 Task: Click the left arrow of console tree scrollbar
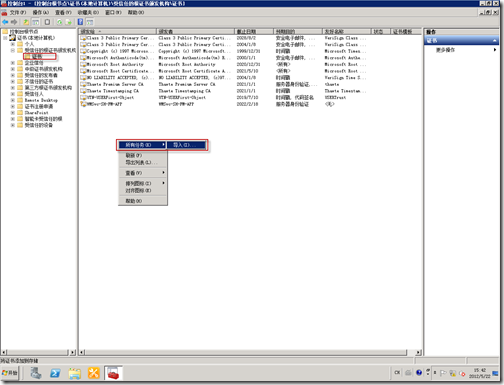(4, 352)
